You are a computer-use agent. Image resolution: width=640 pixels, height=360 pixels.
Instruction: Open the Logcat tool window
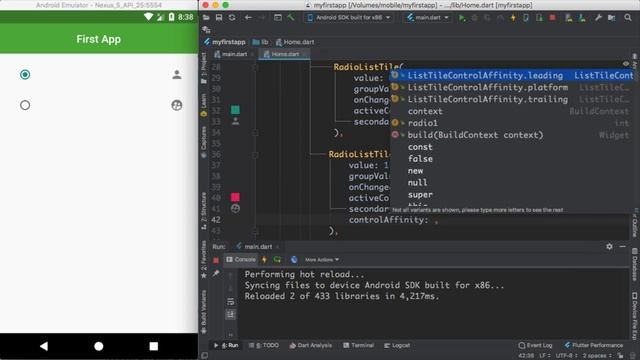(397, 345)
